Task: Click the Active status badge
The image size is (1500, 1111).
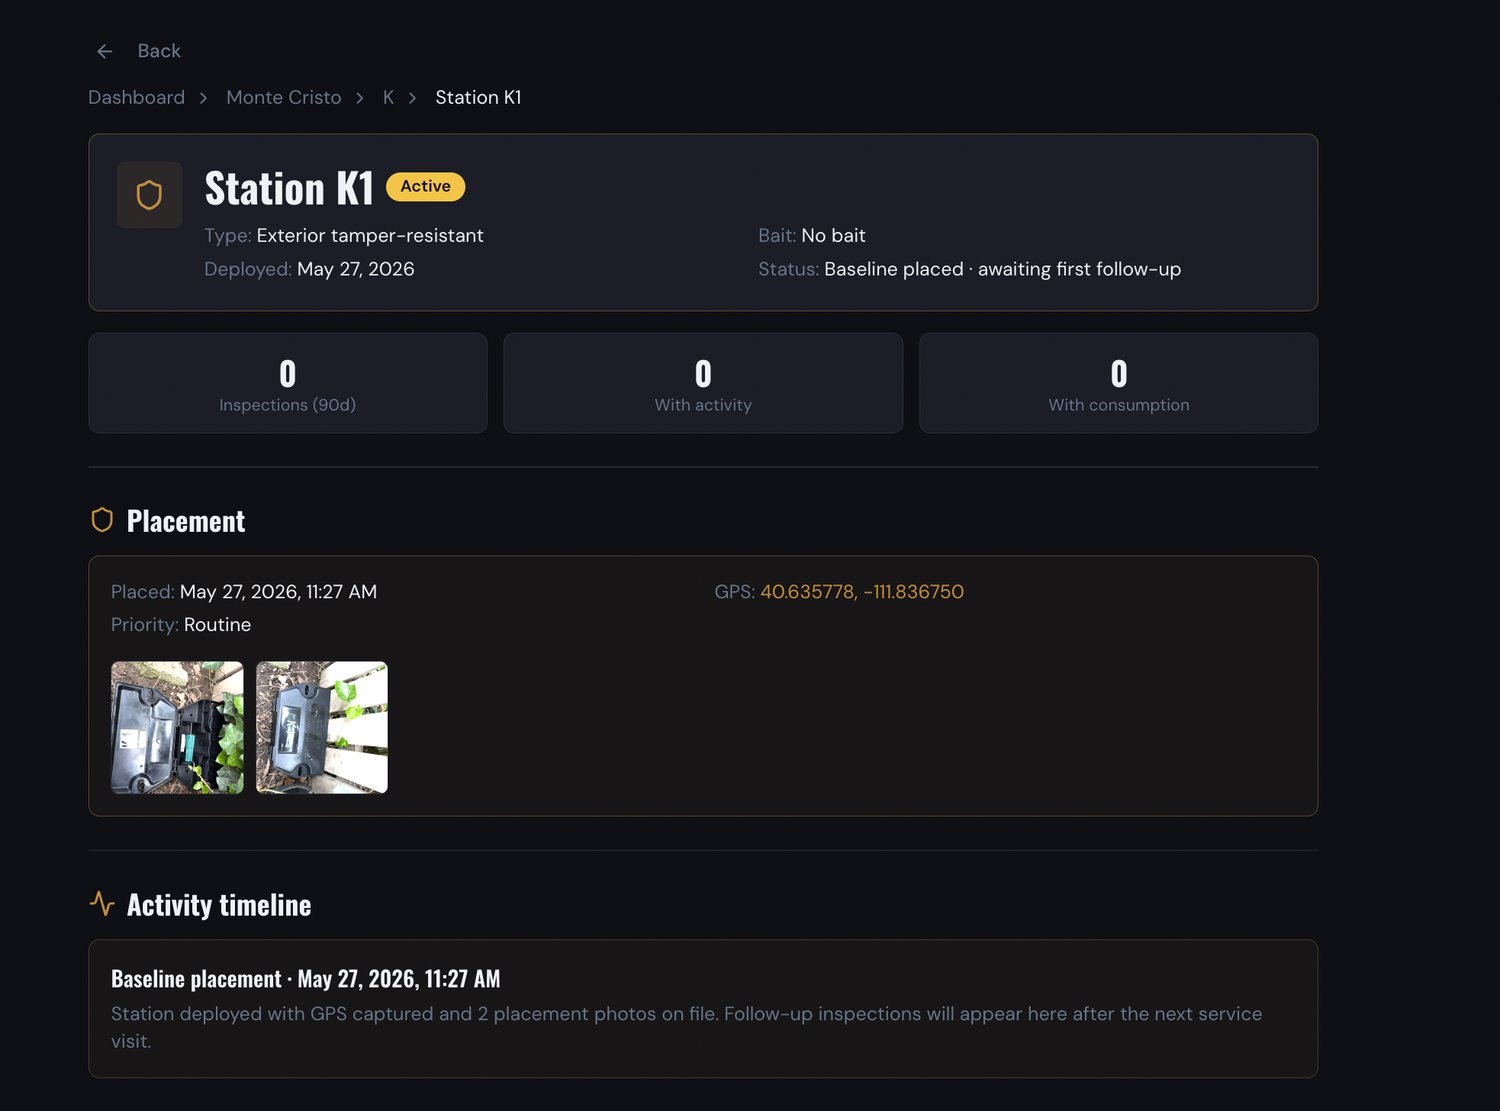Action: click(x=425, y=186)
